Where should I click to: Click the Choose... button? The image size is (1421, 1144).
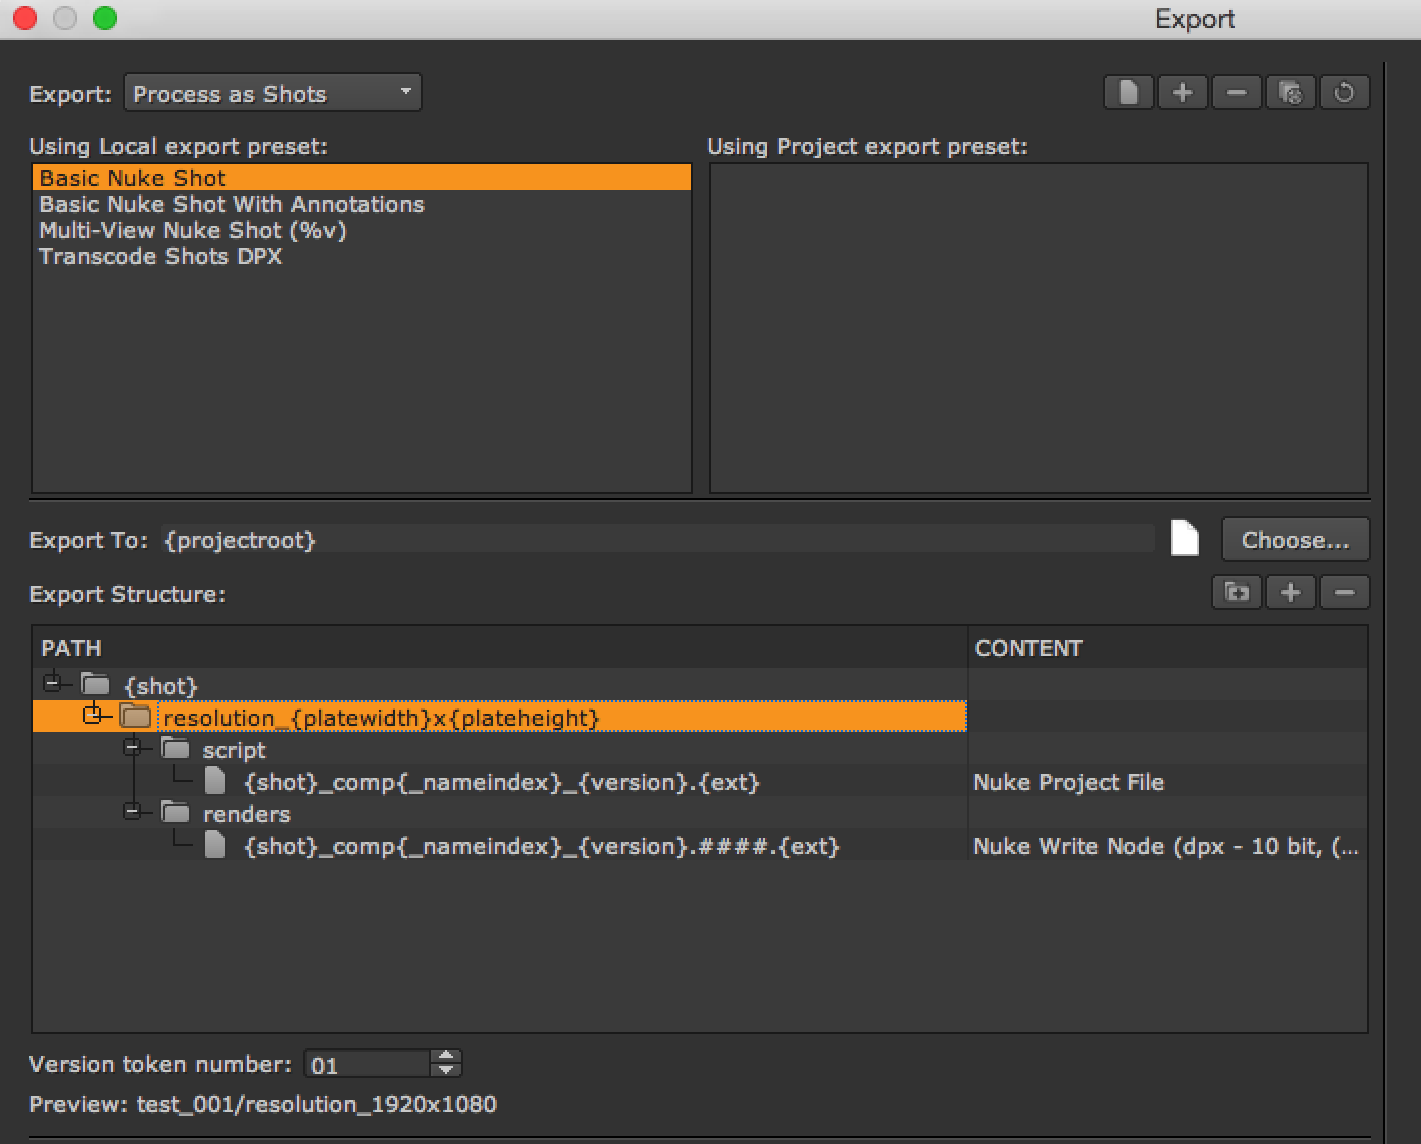pyautogui.click(x=1295, y=540)
